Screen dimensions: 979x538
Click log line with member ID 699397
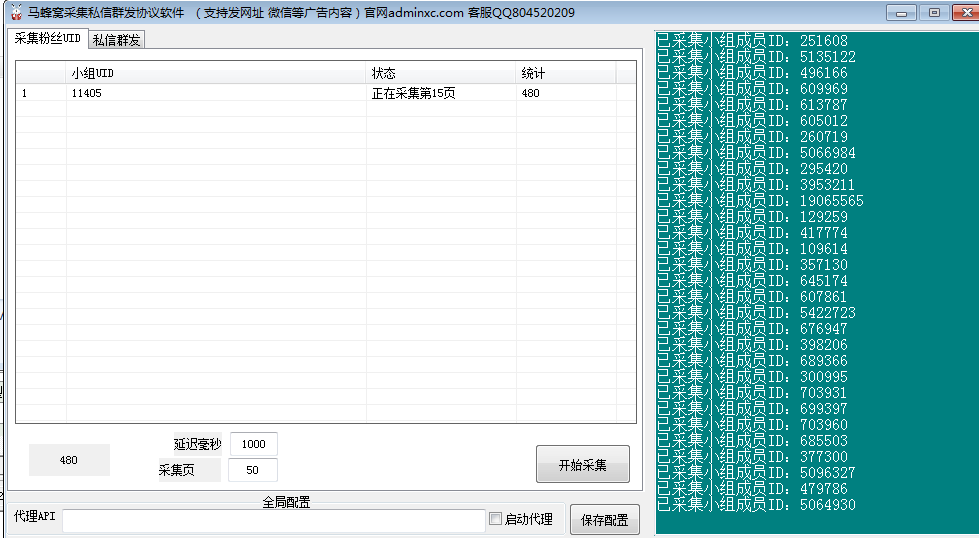[x=752, y=409]
